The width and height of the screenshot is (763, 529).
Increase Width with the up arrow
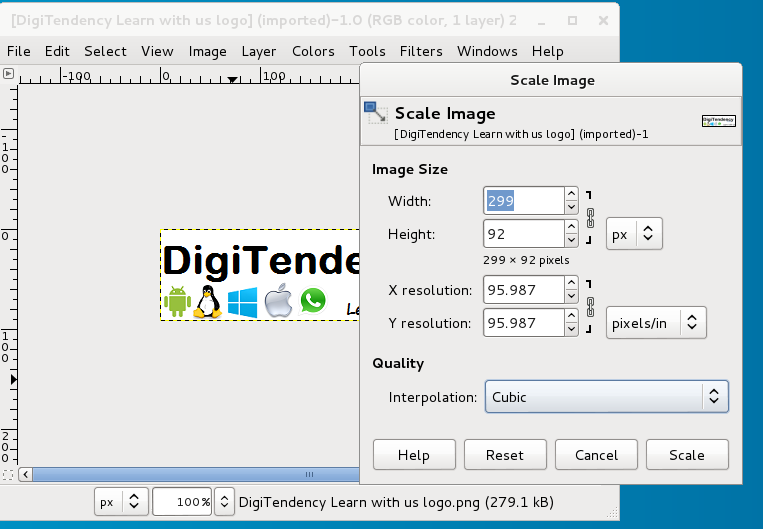pyautogui.click(x=571, y=194)
